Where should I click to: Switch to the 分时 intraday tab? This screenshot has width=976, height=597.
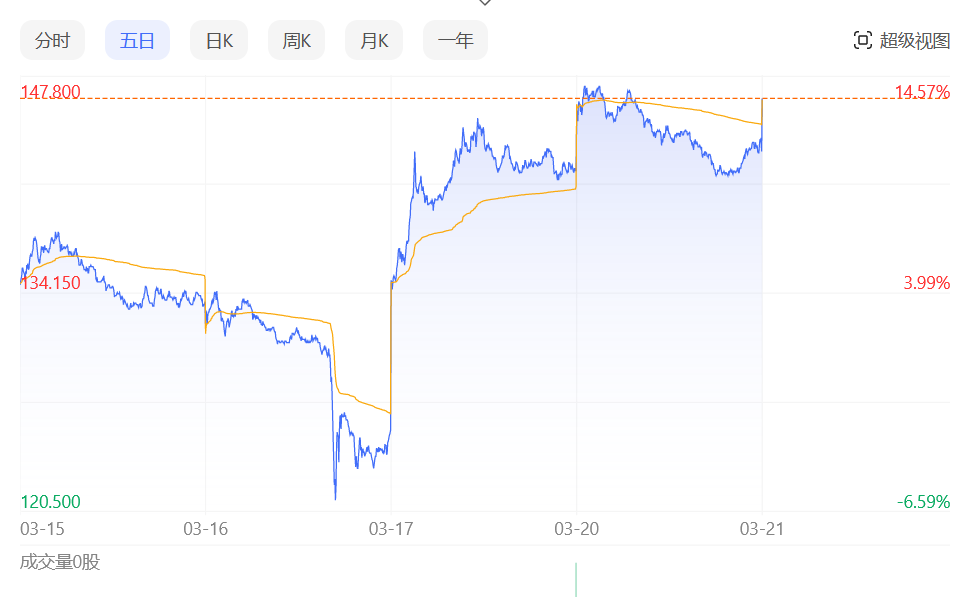(x=53, y=41)
